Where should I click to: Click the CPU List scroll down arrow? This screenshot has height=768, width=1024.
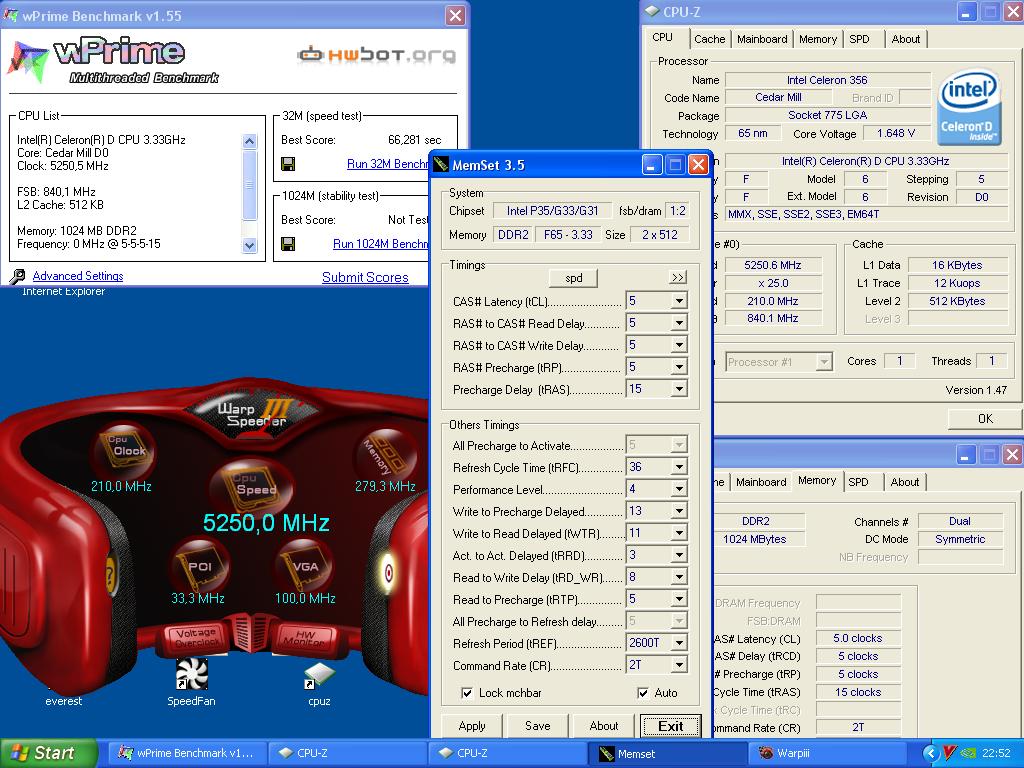pyautogui.click(x=249, y=246)
